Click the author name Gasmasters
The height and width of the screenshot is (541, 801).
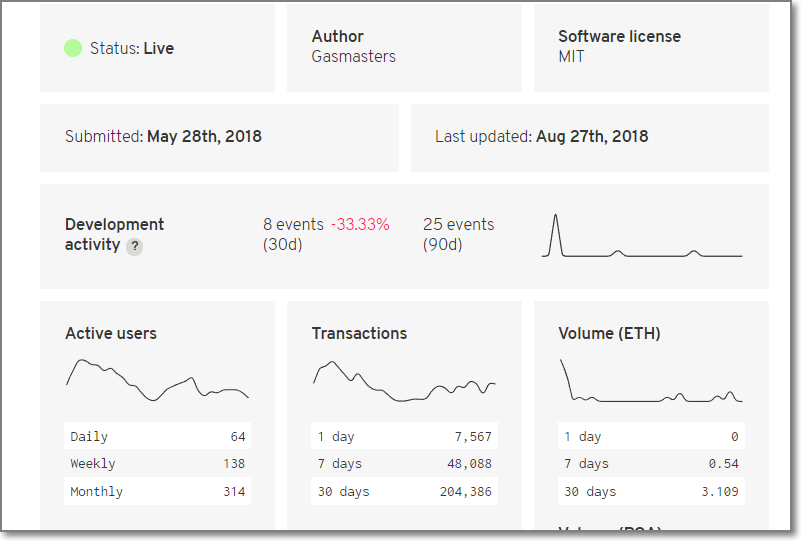354,57
